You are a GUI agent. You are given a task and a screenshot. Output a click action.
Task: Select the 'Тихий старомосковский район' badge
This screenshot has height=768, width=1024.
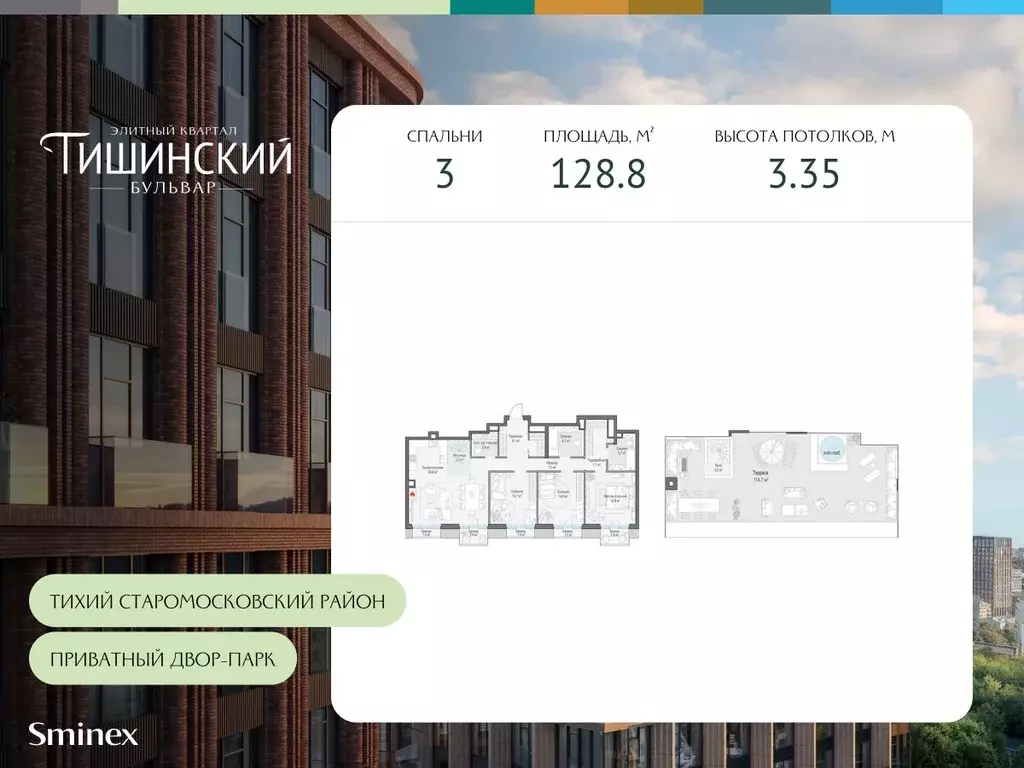click(x=217, y=601)
